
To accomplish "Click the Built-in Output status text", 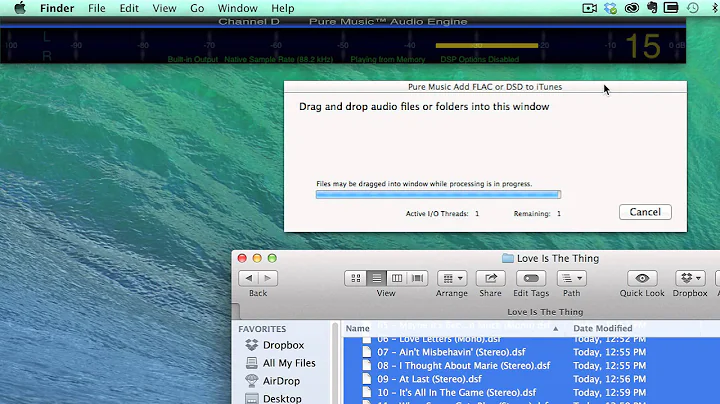I will point(192,59).
